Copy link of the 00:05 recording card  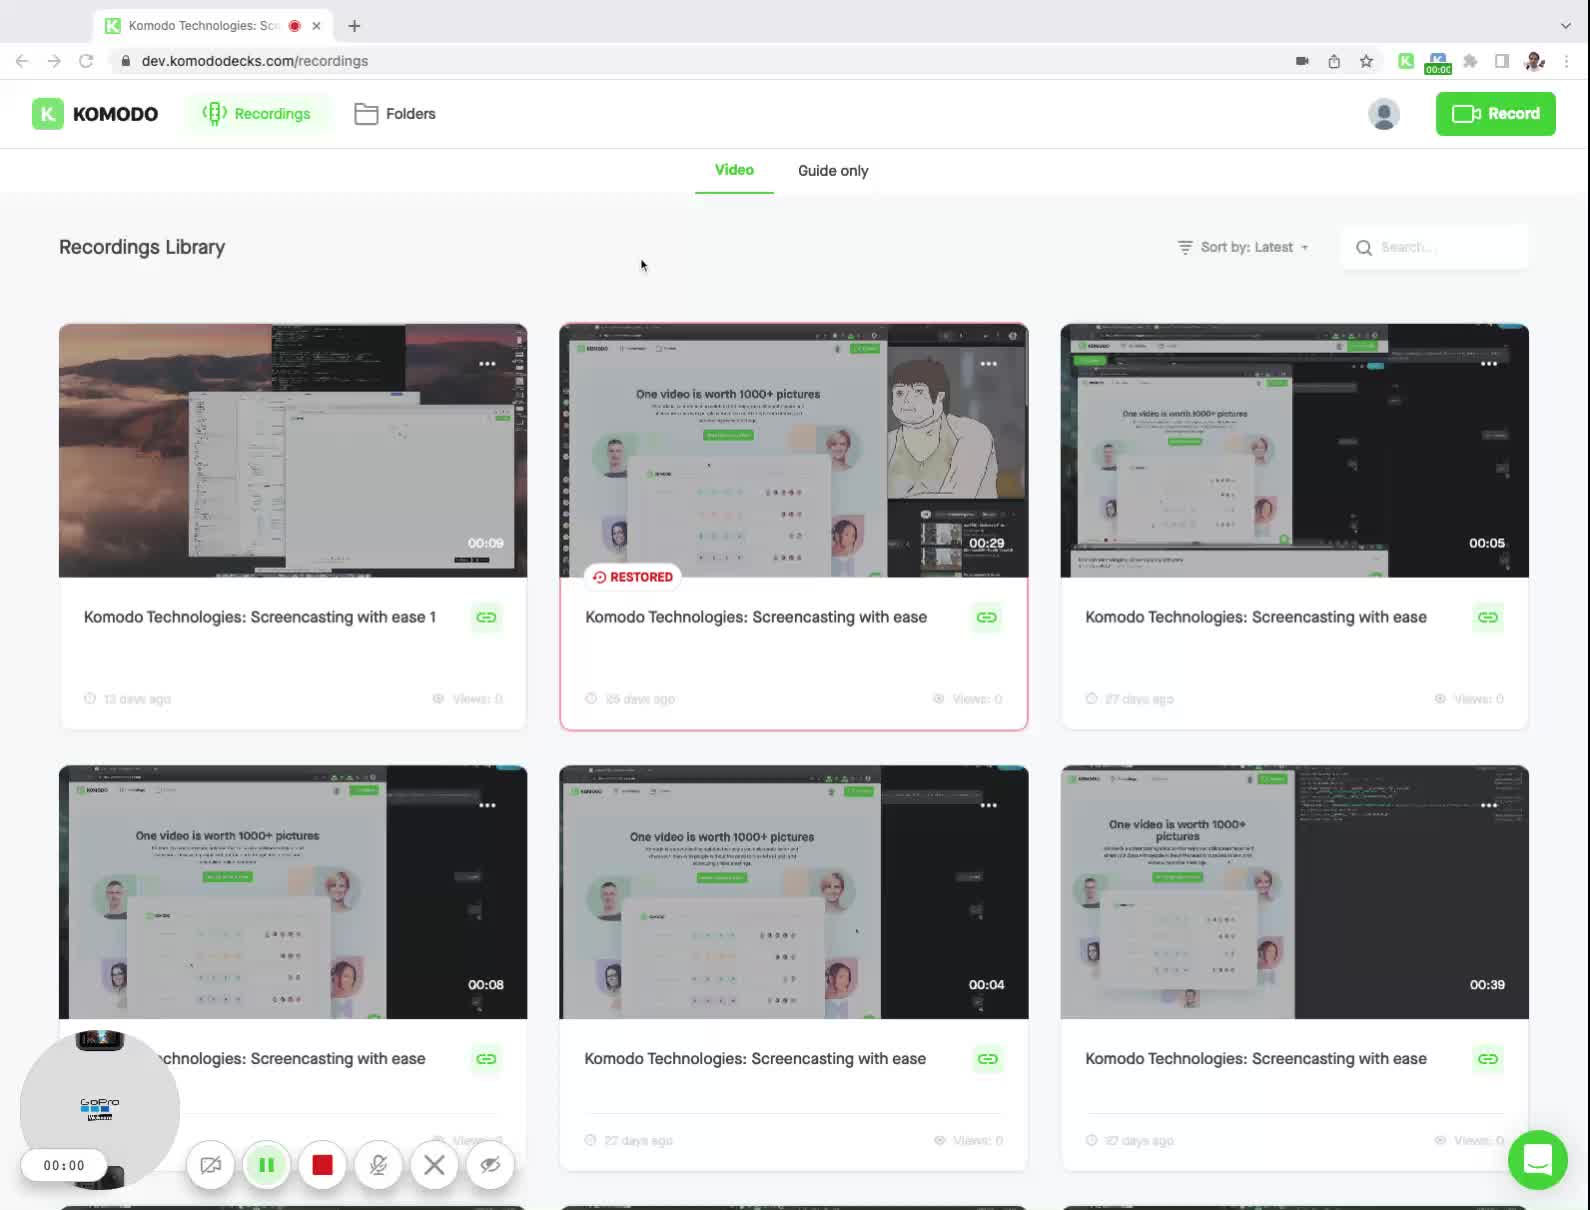pyautogui.click(x=1488, y=617)
